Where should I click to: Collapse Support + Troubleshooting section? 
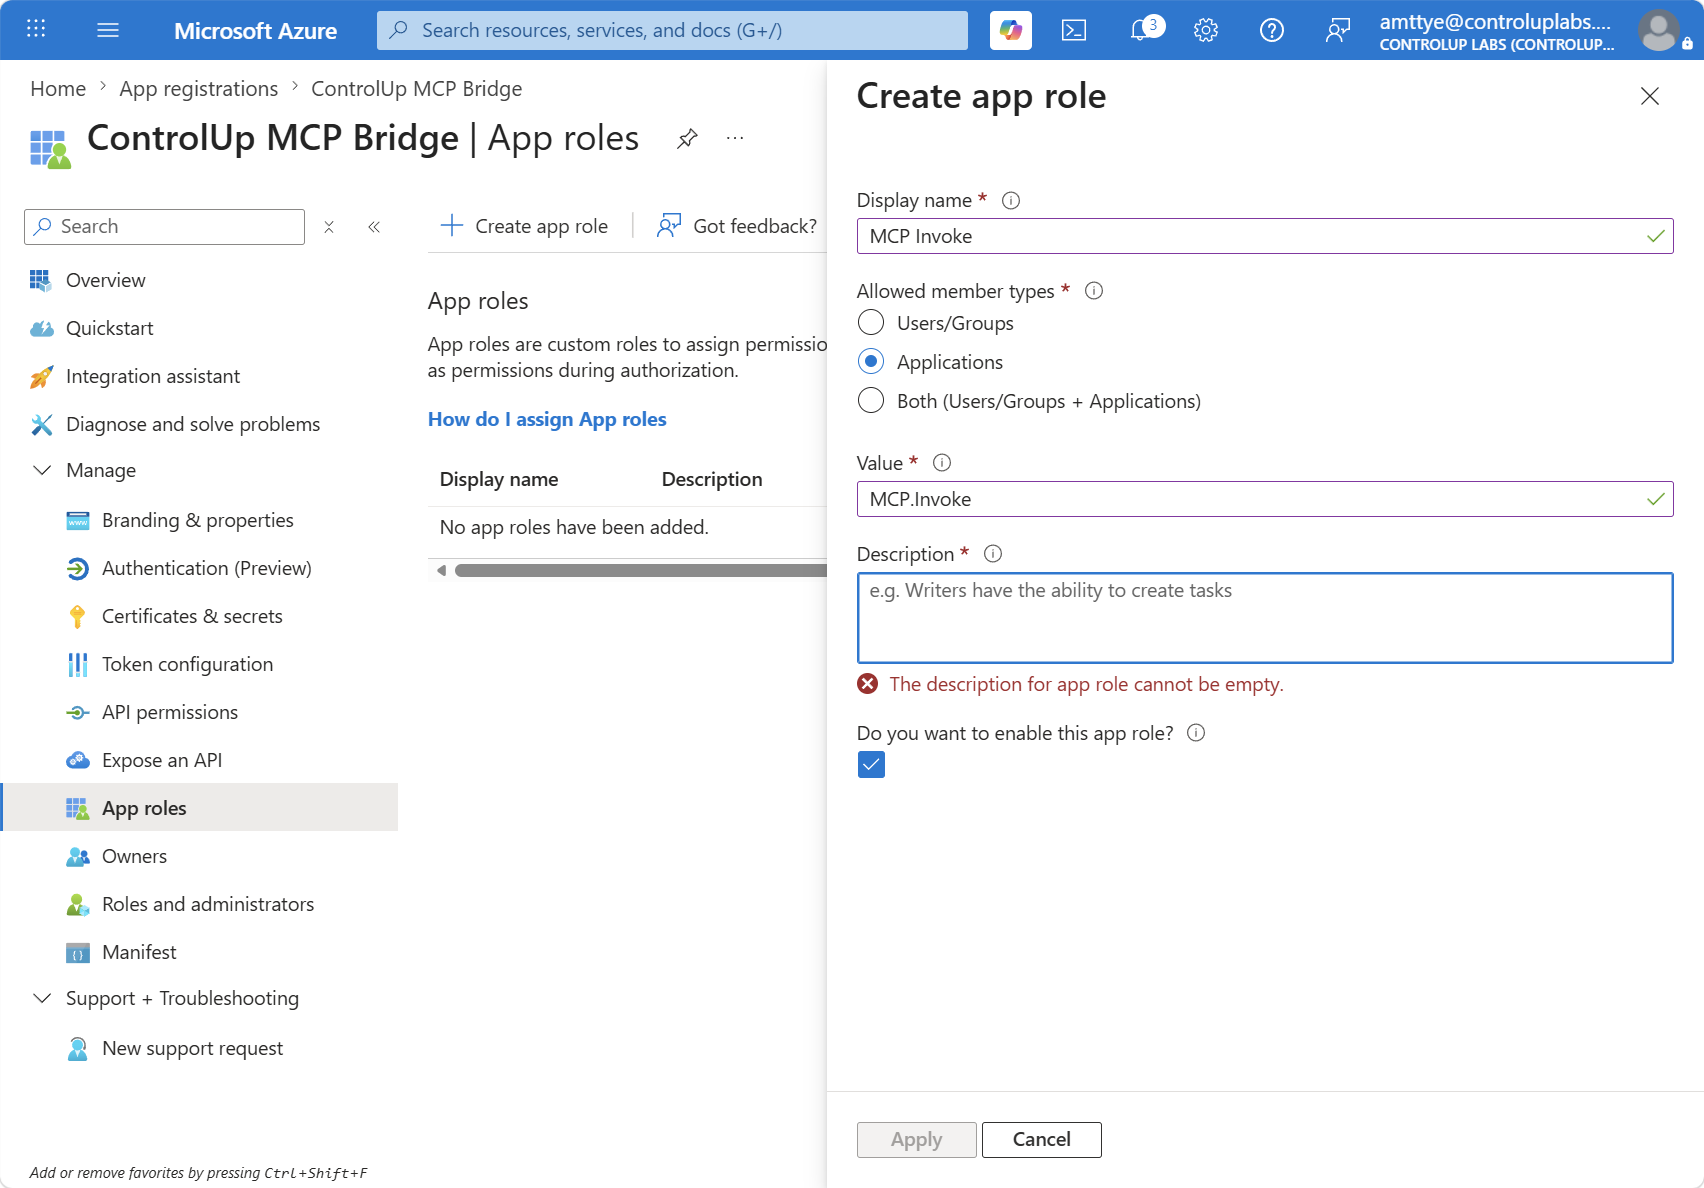click(x=42, y=998)
